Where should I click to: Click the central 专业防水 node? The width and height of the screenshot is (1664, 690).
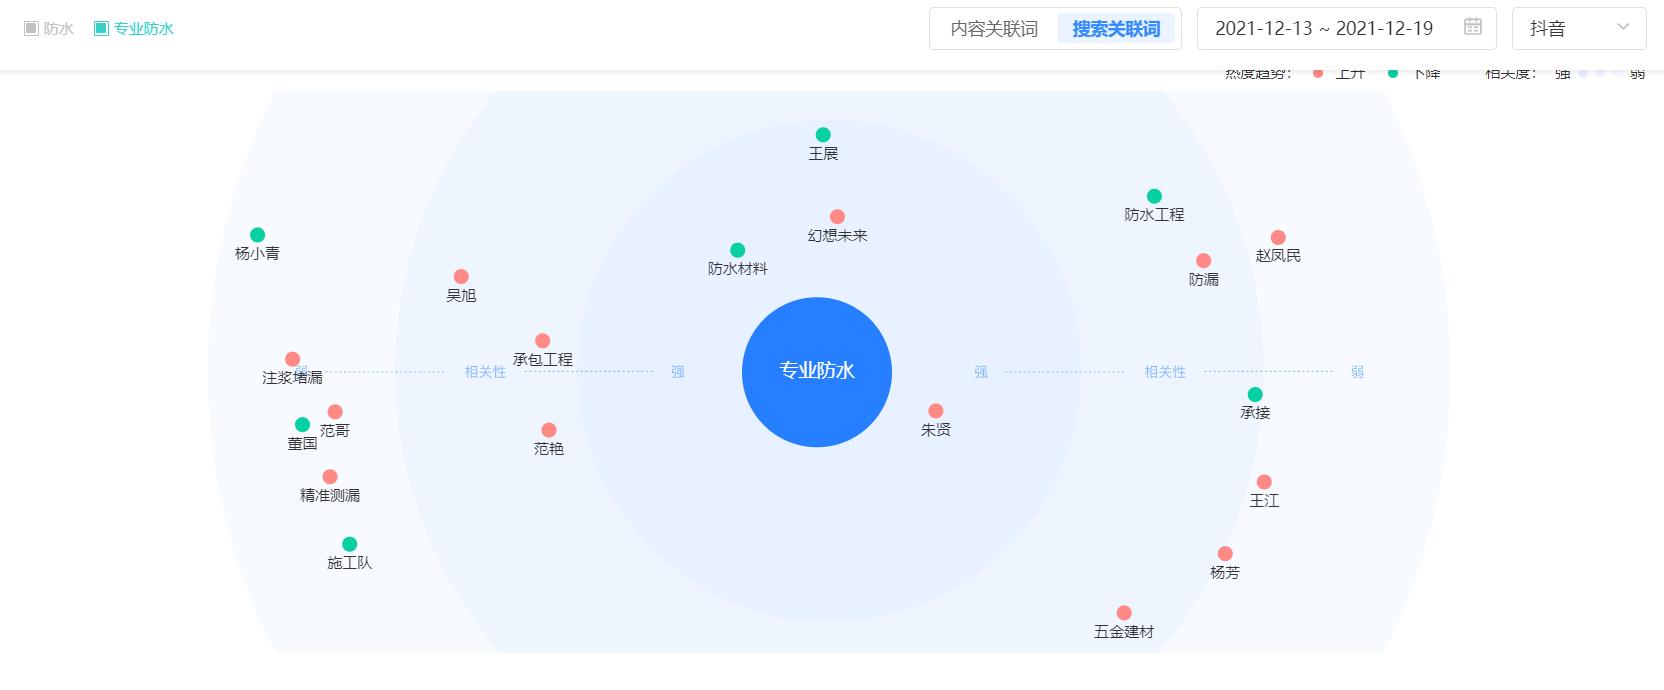point(817,371)
